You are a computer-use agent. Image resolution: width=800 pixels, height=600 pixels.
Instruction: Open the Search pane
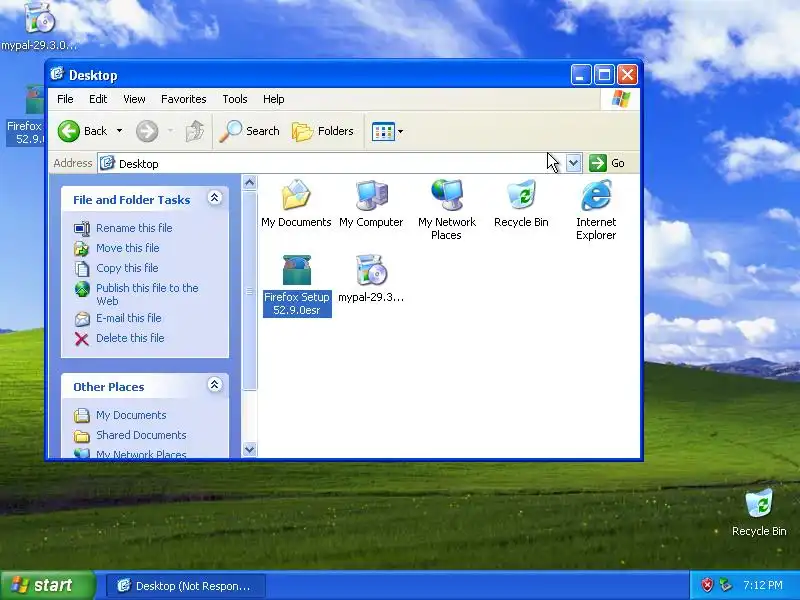pos(249,131)
